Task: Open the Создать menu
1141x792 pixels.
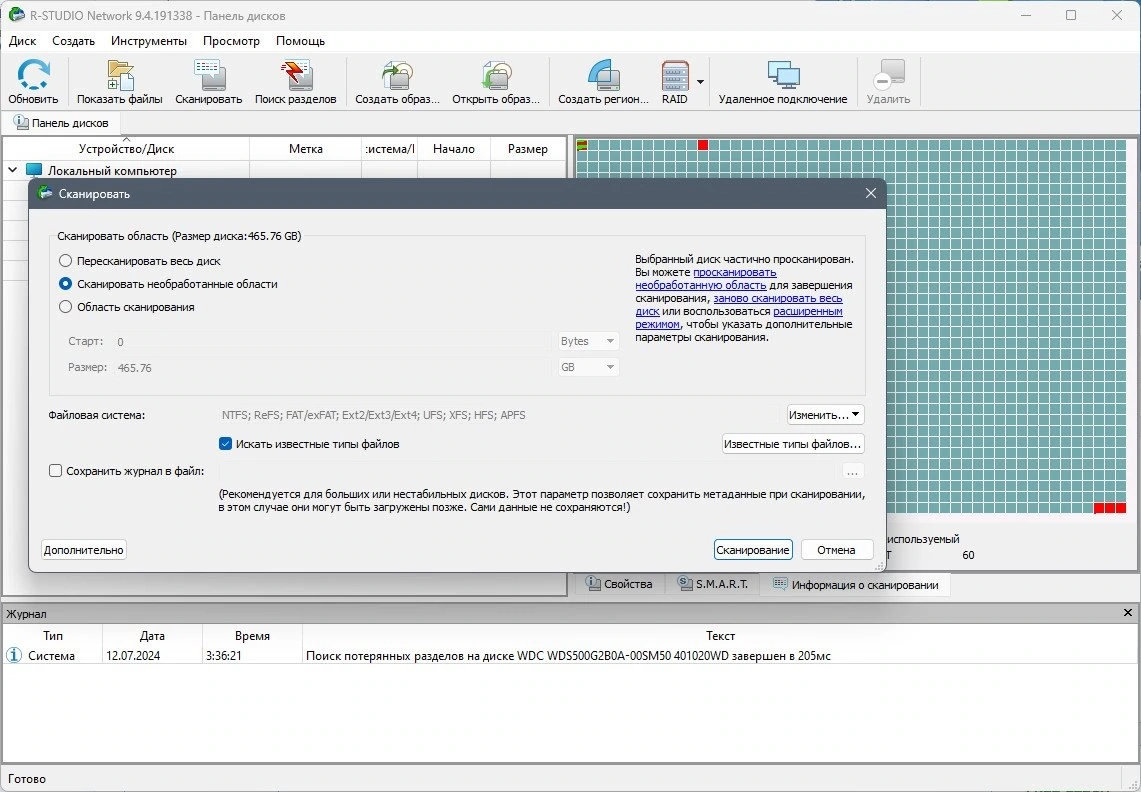Action: pos(73,41)
